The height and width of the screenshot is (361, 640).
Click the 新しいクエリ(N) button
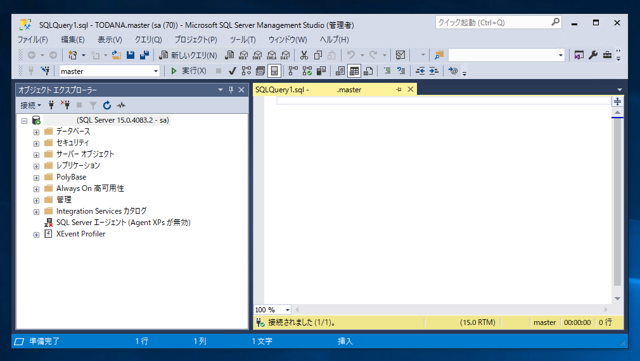coord(188,55)
